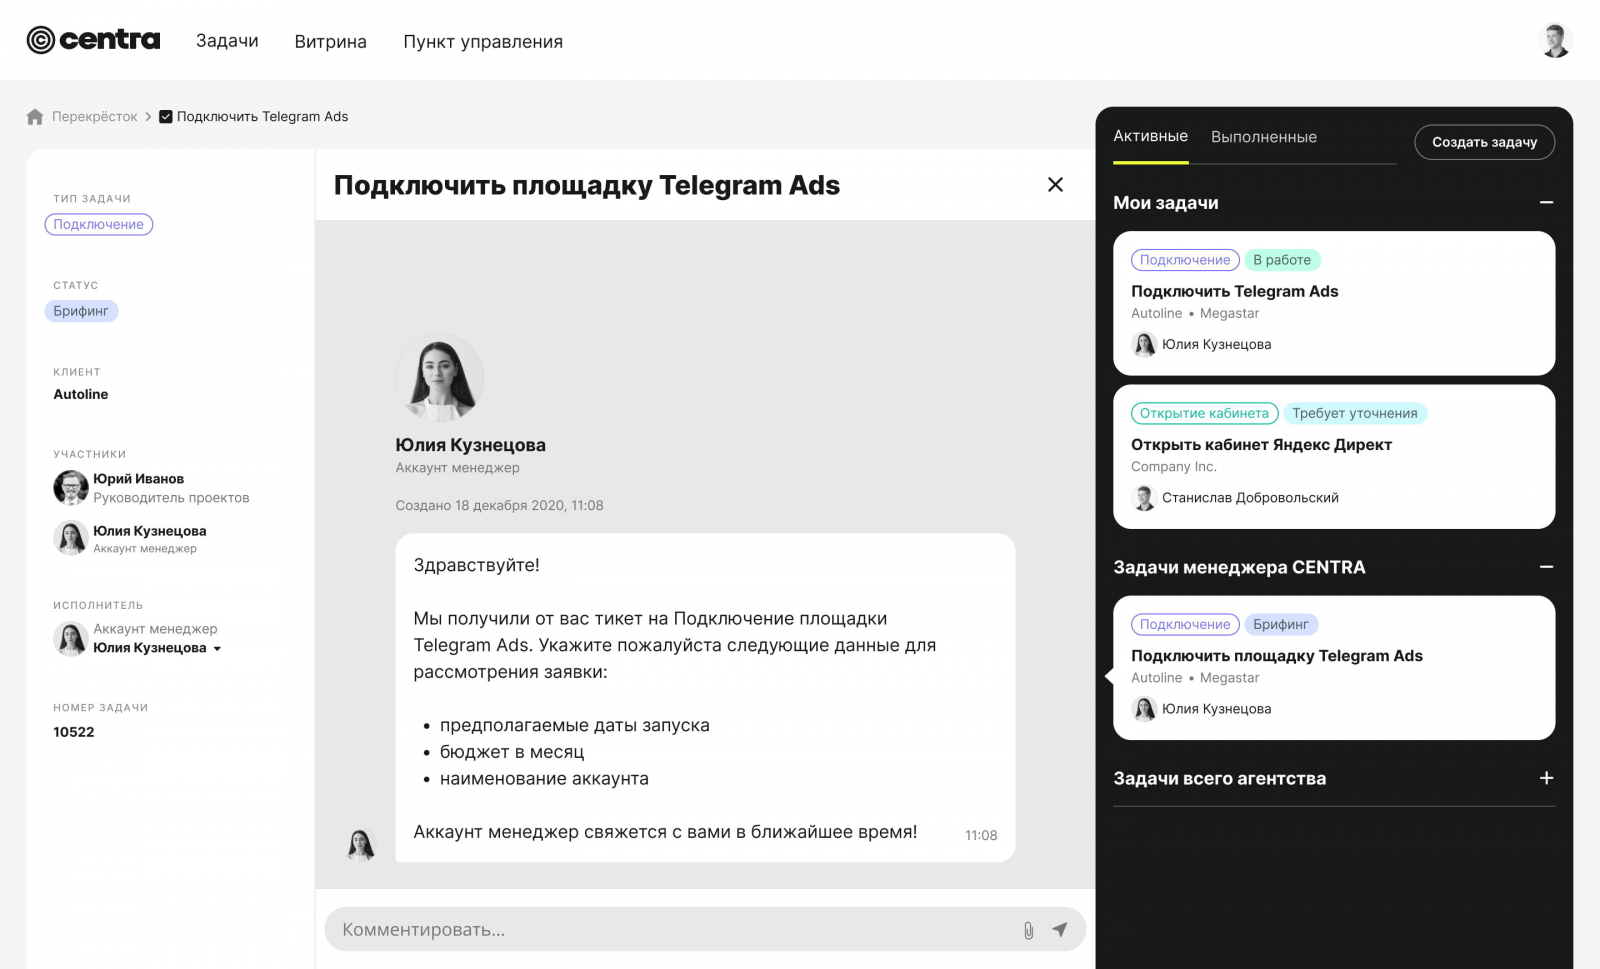Switch to the Активные tab
Image resolution: width=1600 pixels, height=969 pixels.
[x=1151, y=137]
